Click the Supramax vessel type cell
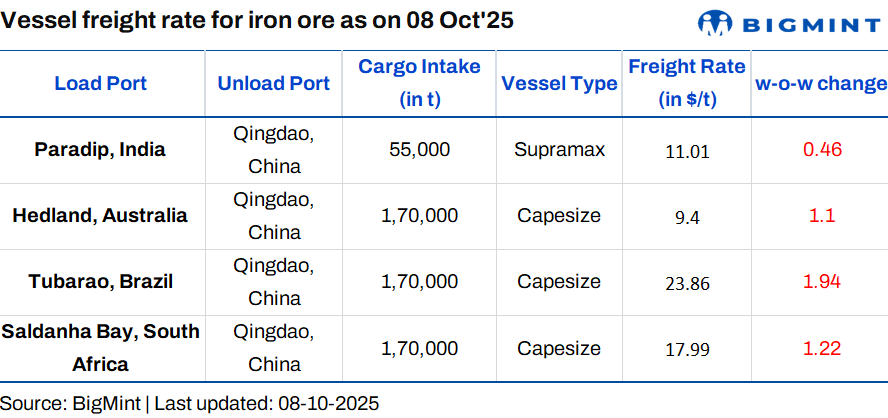The height and width of the screenshot is (418, 888). (559, 150)
